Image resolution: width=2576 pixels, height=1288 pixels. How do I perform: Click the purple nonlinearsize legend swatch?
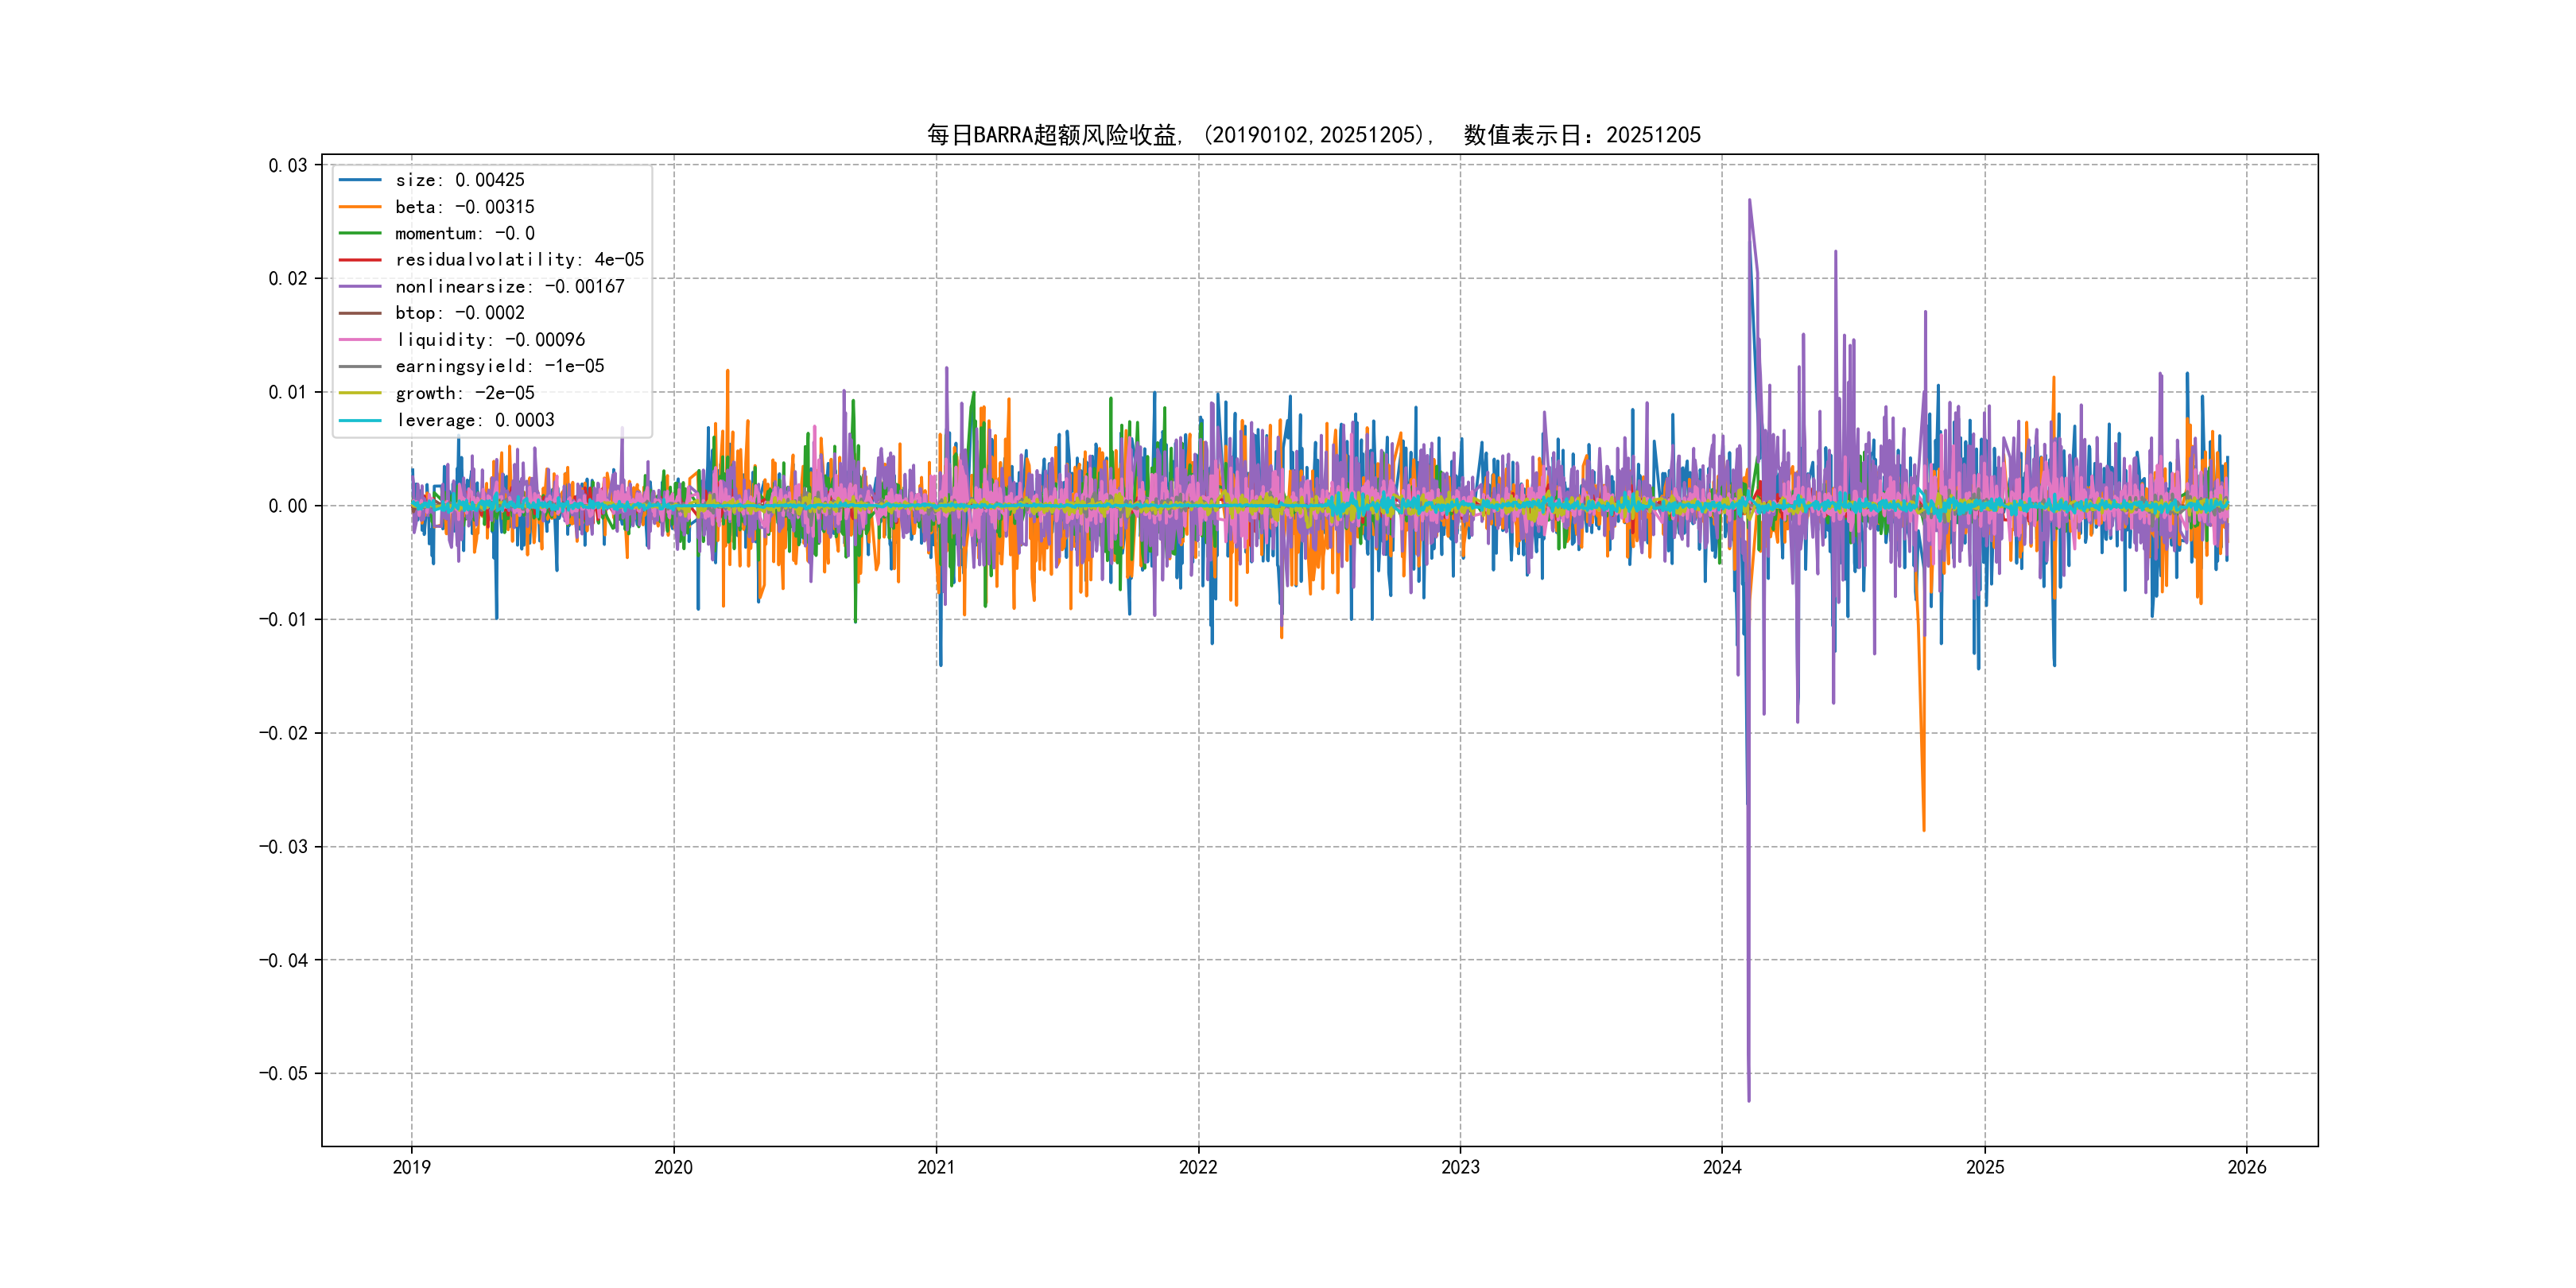tap(360, 287)
